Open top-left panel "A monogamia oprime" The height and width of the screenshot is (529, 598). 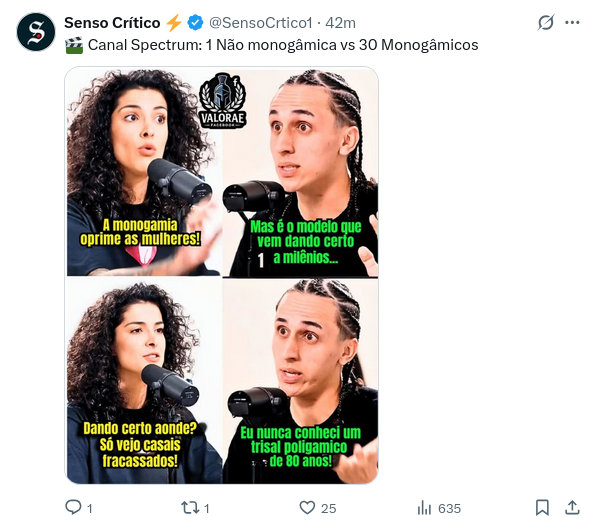tap(144, 172)
